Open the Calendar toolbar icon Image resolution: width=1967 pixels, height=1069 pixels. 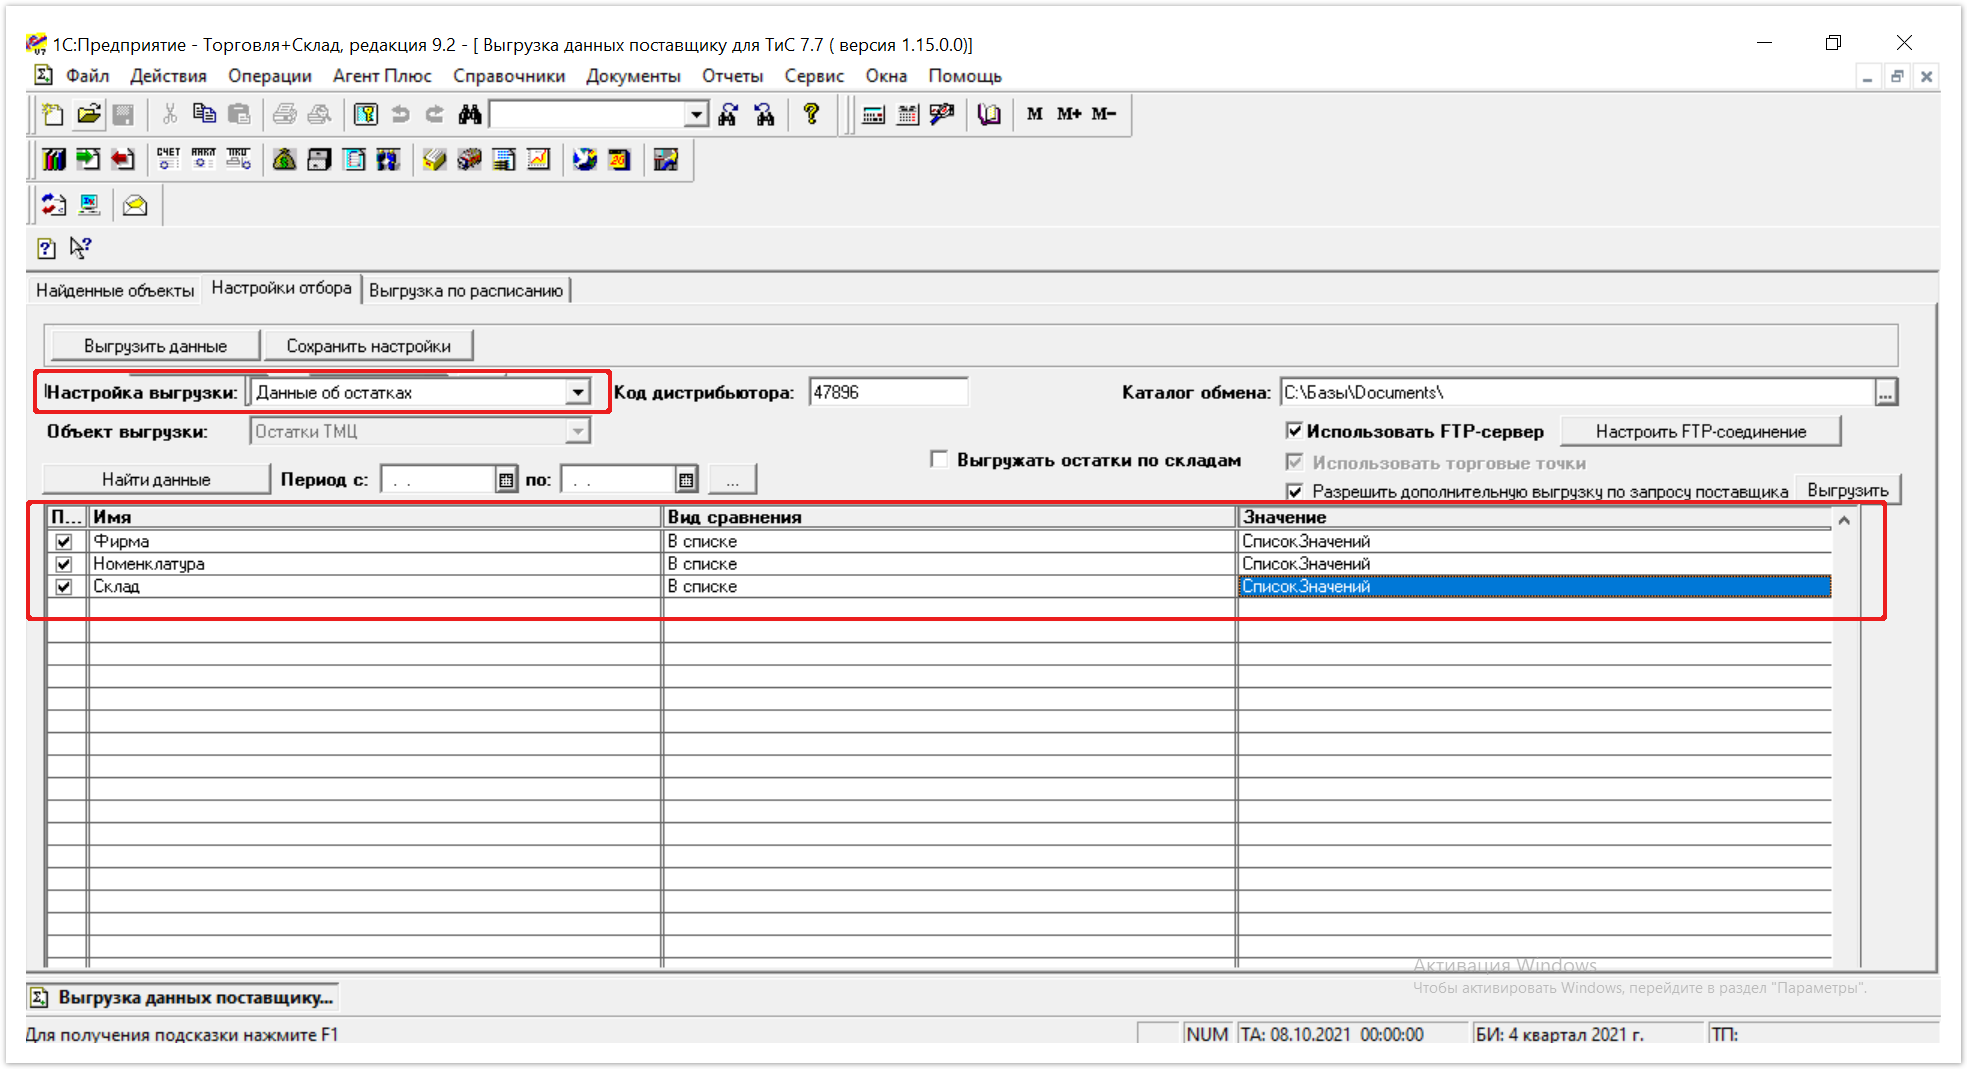[907, 114]
